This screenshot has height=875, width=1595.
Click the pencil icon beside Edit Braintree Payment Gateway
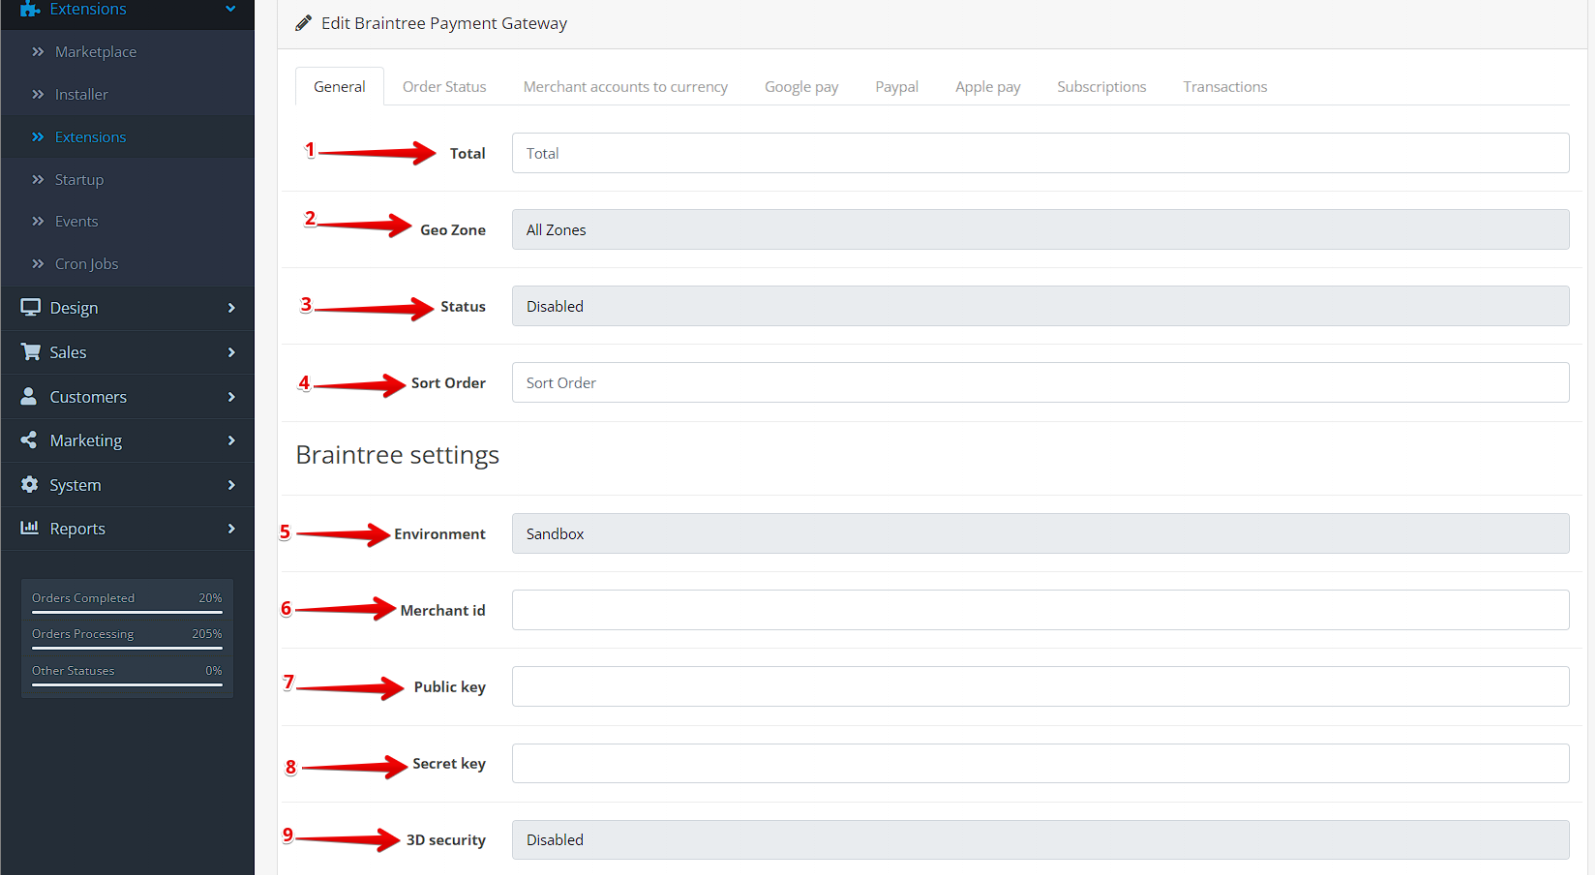[x=303, y=23]
